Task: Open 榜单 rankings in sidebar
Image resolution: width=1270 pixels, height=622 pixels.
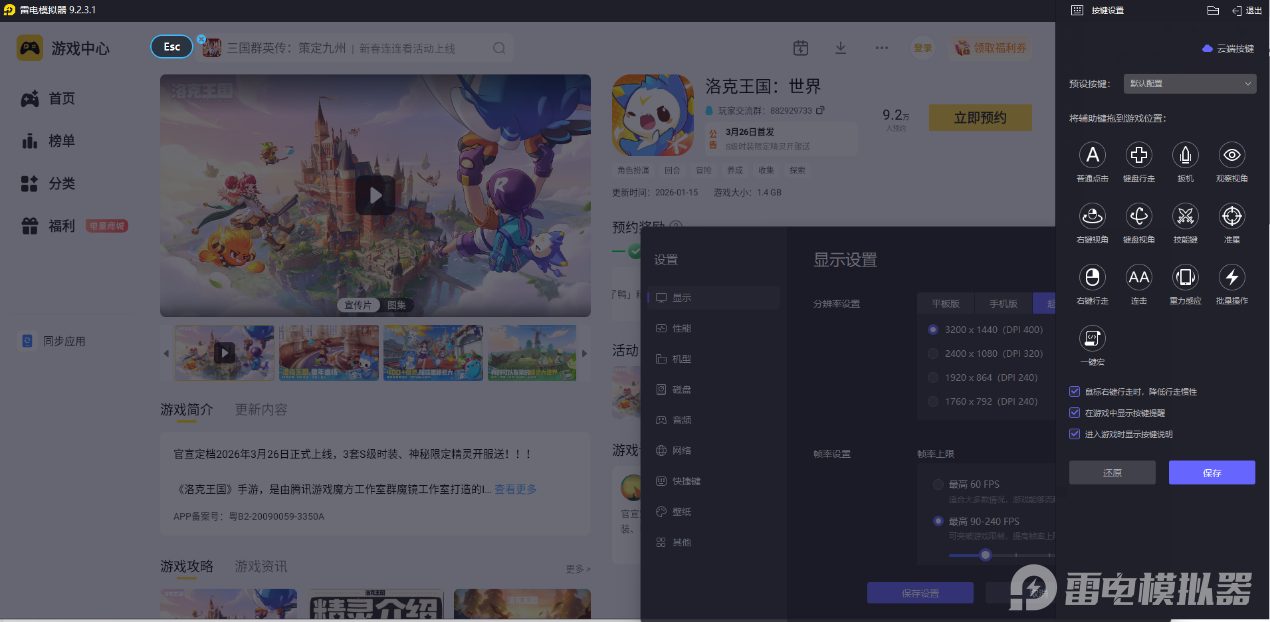Action: click(48, 141)
